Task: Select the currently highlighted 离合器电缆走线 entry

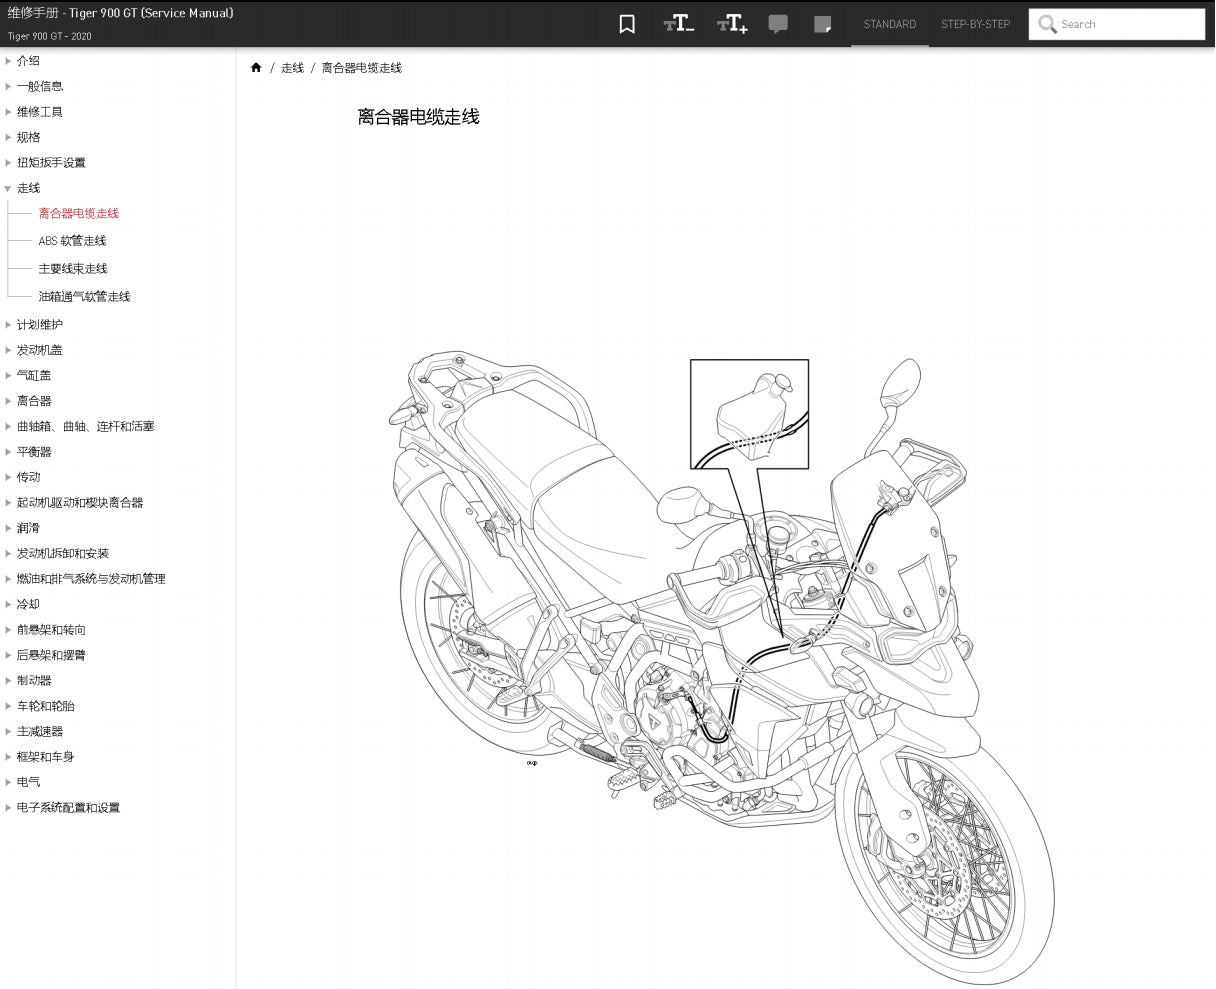Action: click(x=78, y=213)
